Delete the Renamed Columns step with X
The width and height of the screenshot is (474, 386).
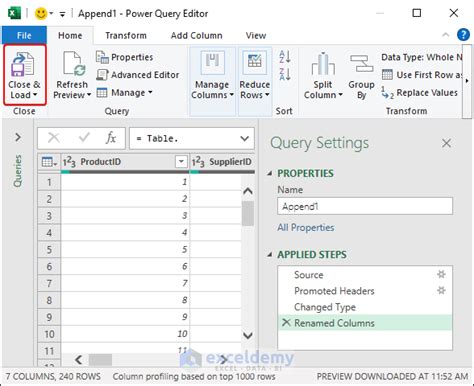(x=286, y=322)
